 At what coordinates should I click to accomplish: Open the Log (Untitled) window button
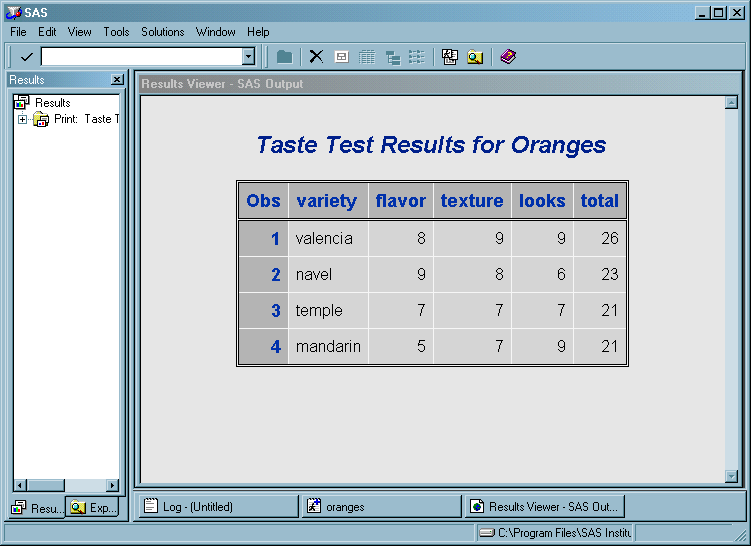click(x=216, y=507)
